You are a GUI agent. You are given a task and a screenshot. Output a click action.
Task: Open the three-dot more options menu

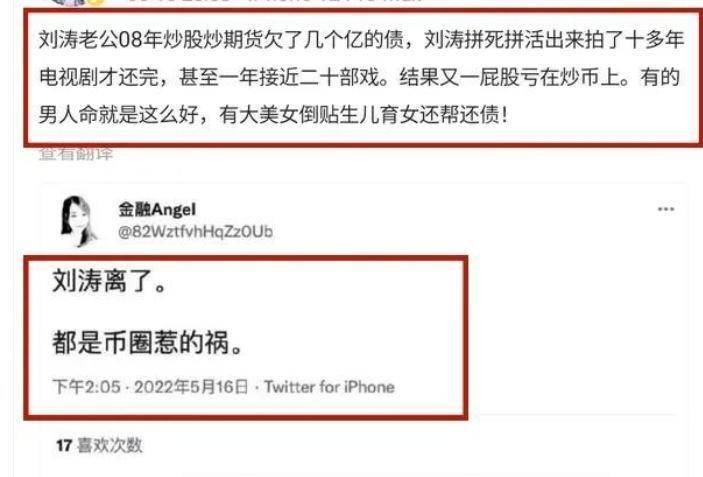[666, 209]
